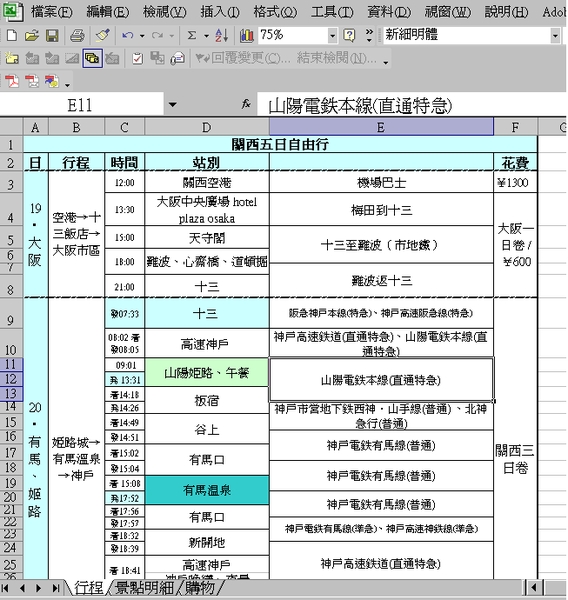Screen dimensions: 568x600
Task: Click the fx Insert Function icon
Action: [x=246, y=104]
